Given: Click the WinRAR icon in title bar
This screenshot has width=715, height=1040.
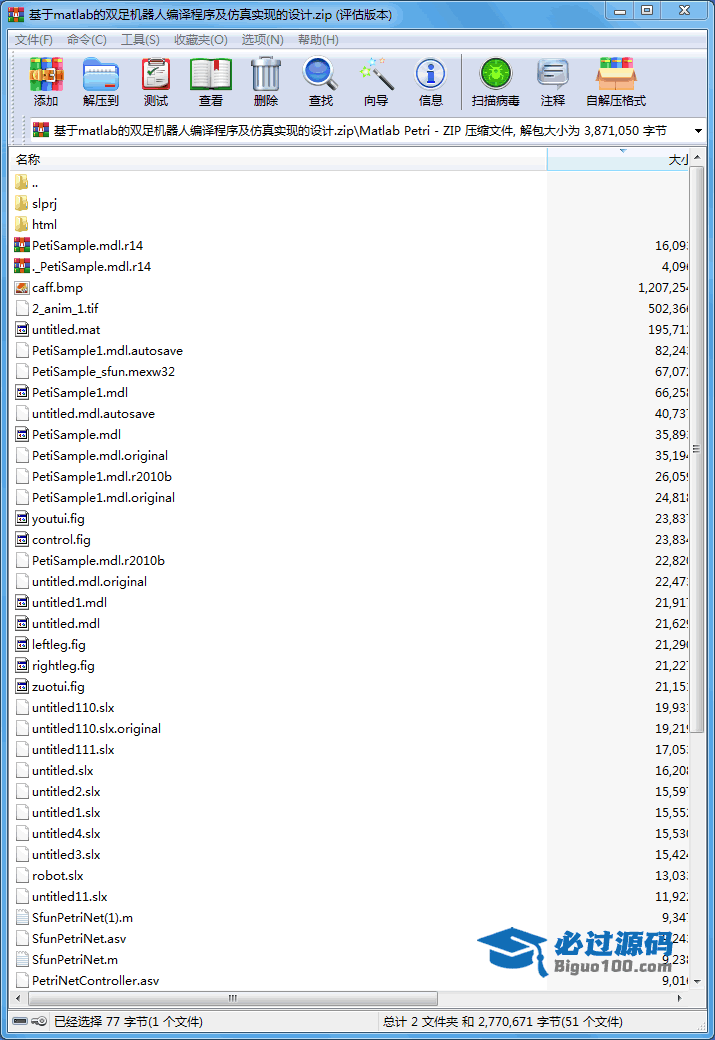Looking at the screenshot, I should 16,14.
